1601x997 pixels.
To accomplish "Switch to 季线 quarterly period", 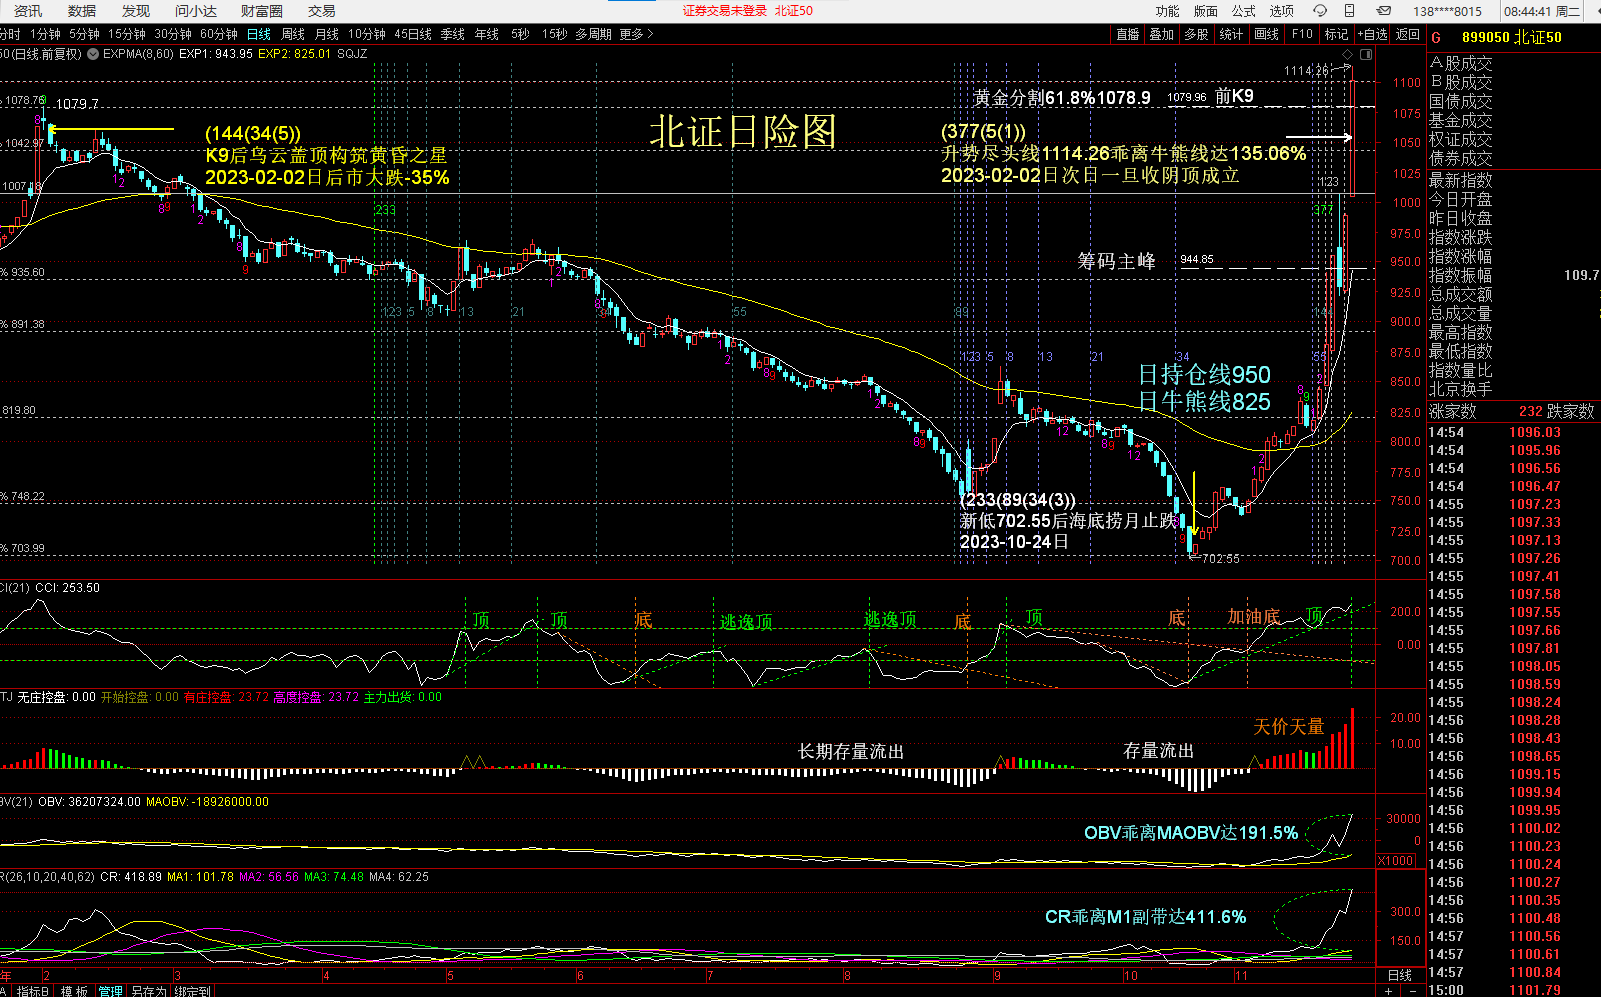I will tap(453, 34).
